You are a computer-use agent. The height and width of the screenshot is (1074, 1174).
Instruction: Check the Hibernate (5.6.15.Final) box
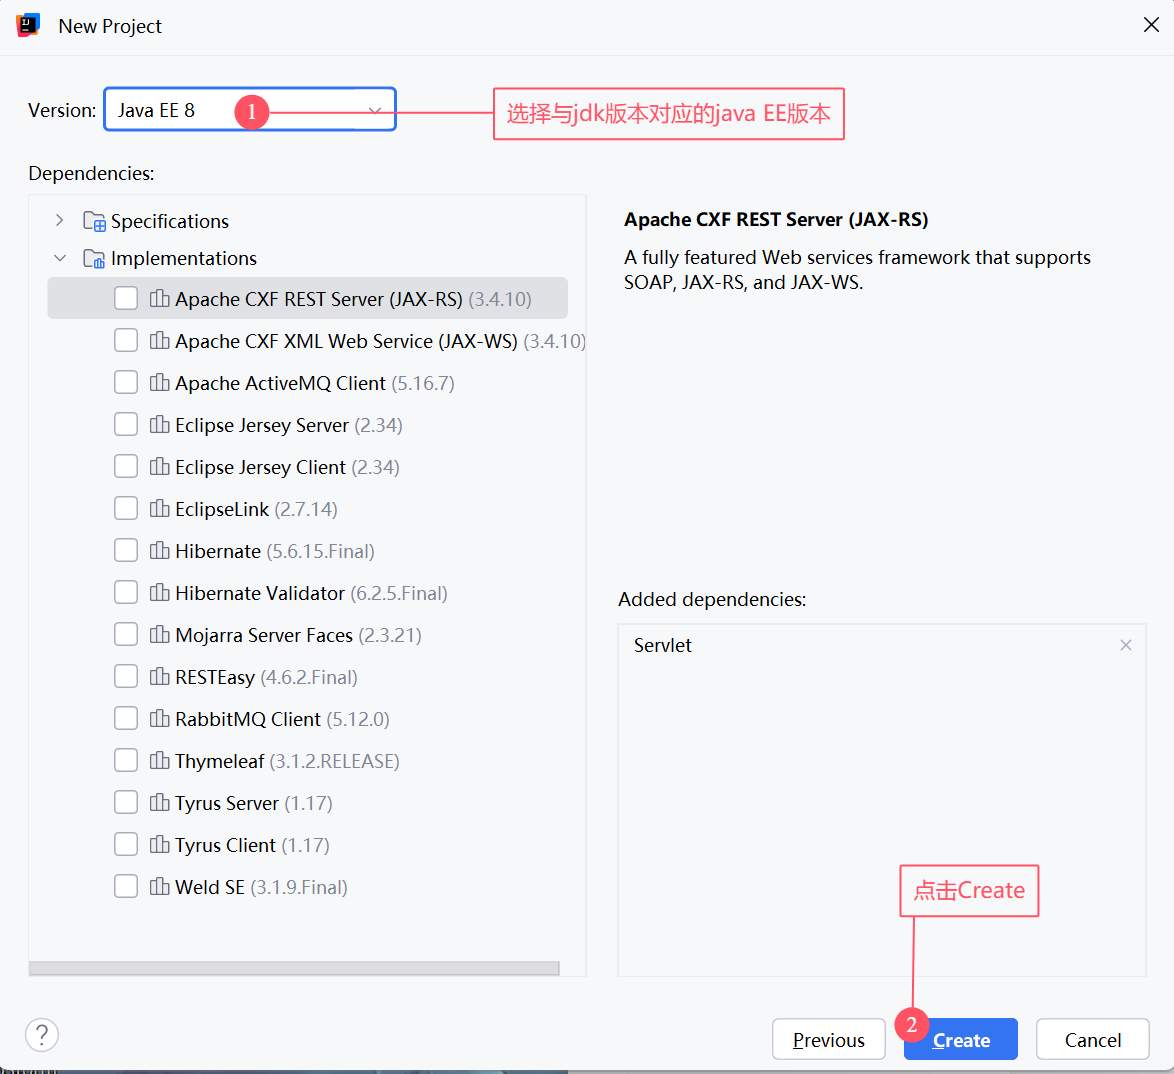pyautogui.click(x=126, y=550)
